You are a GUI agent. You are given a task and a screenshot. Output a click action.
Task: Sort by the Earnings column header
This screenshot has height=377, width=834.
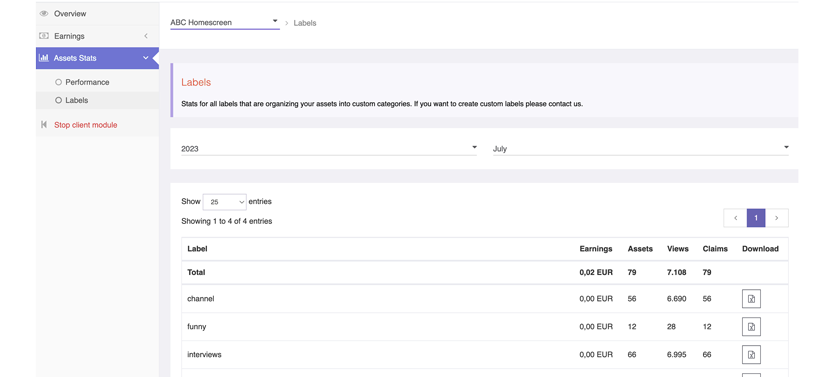(x=596, y=249)
